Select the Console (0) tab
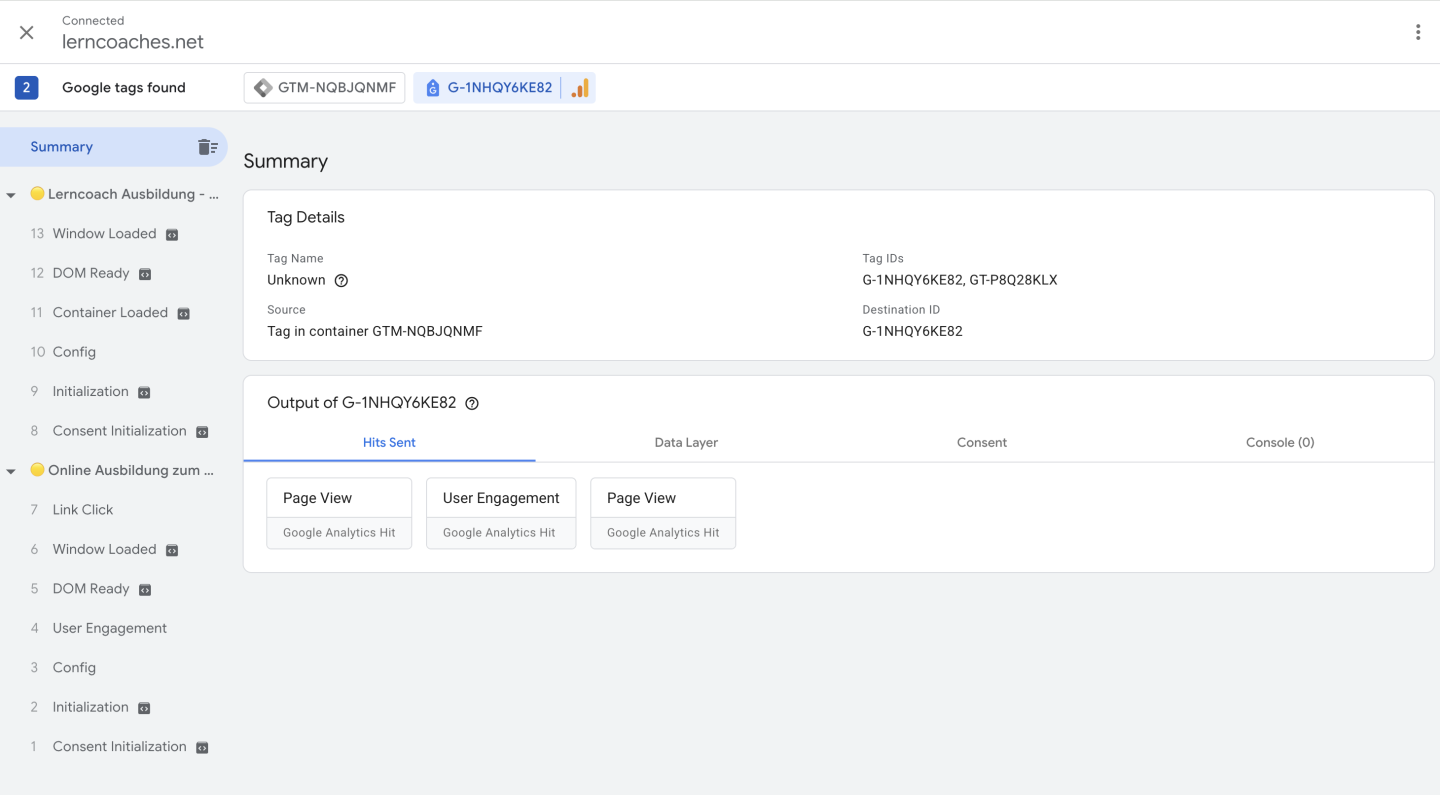Screen dimensions: 1440x795 pos(1279,442)
